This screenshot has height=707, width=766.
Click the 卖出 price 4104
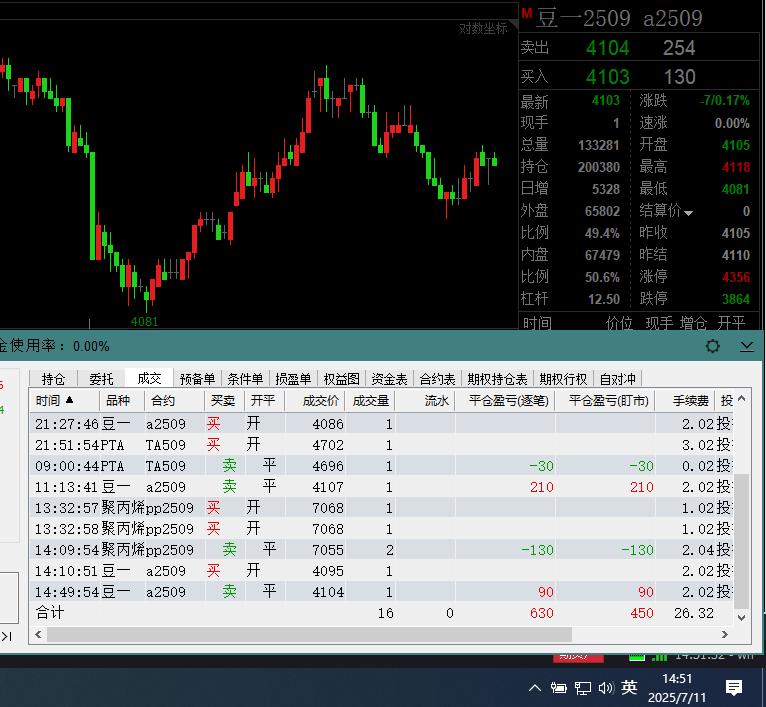[x=607, y=48]
